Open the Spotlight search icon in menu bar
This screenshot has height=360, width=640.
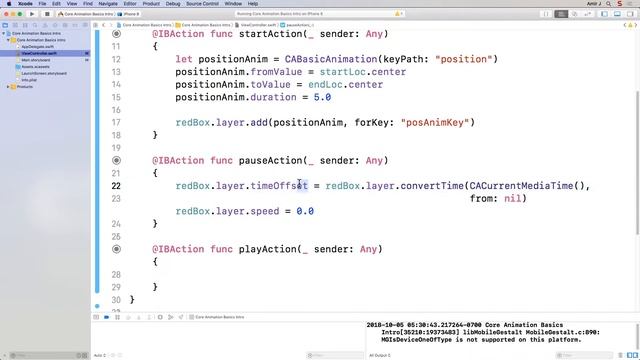pyautogui.click(x=609, y=4)
